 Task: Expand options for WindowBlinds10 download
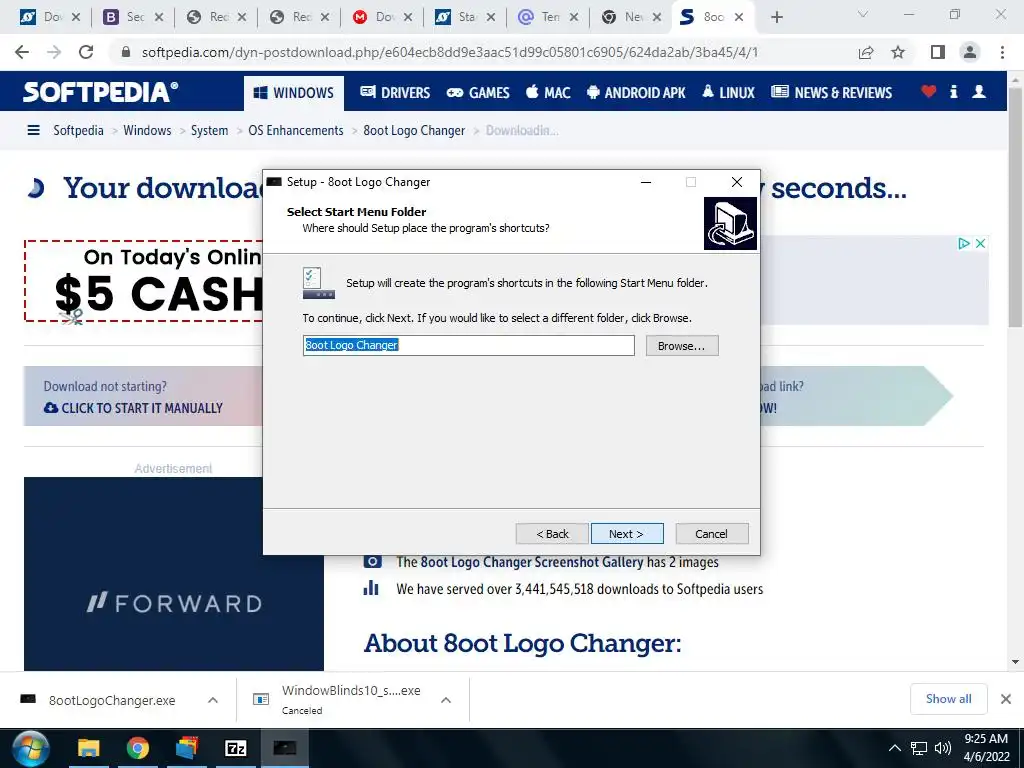[x=446, y=700]
